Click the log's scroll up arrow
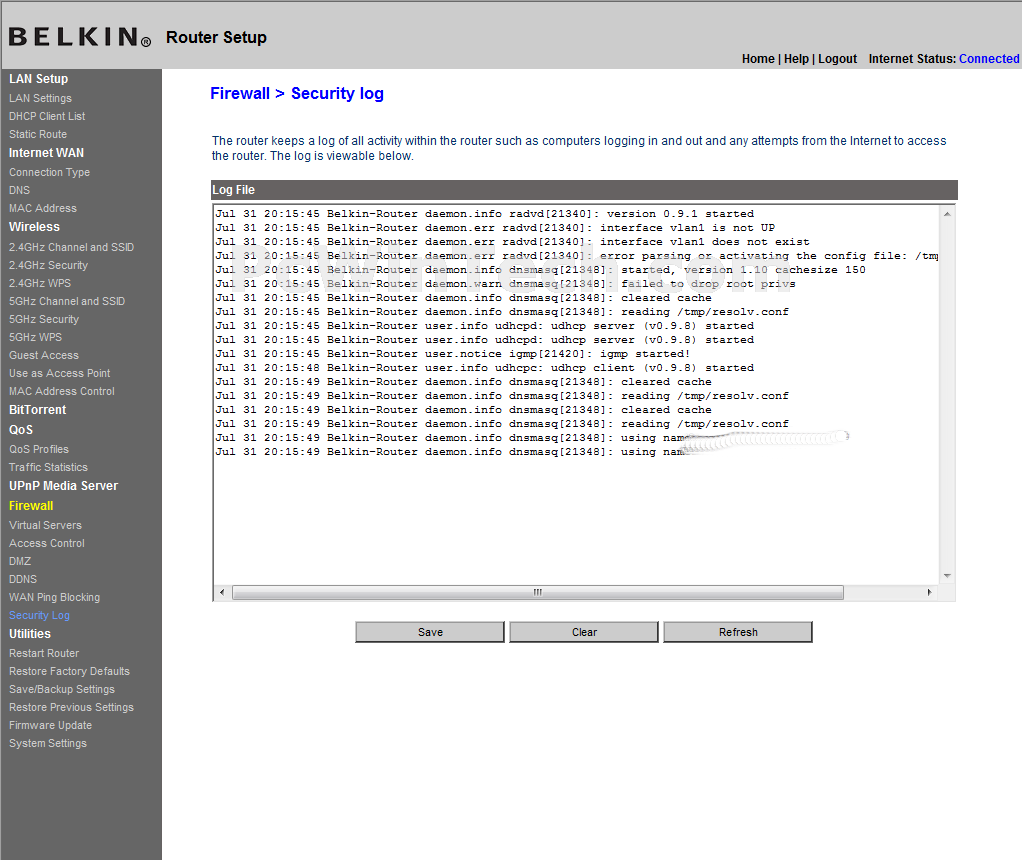1022x860 pixels. tap(947, 214)
